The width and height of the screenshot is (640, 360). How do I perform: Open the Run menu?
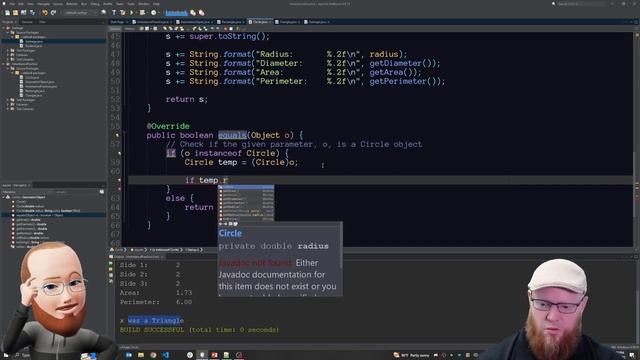[x=84, y=4]
